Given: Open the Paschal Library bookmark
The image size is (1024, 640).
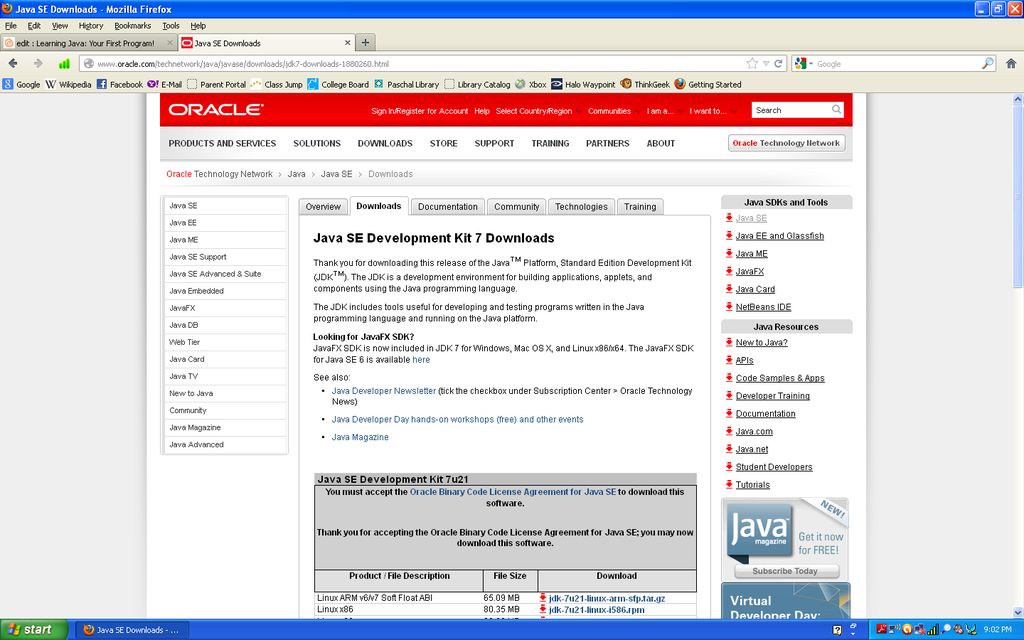Looking at the screenshot, I should tap(406, 84).
